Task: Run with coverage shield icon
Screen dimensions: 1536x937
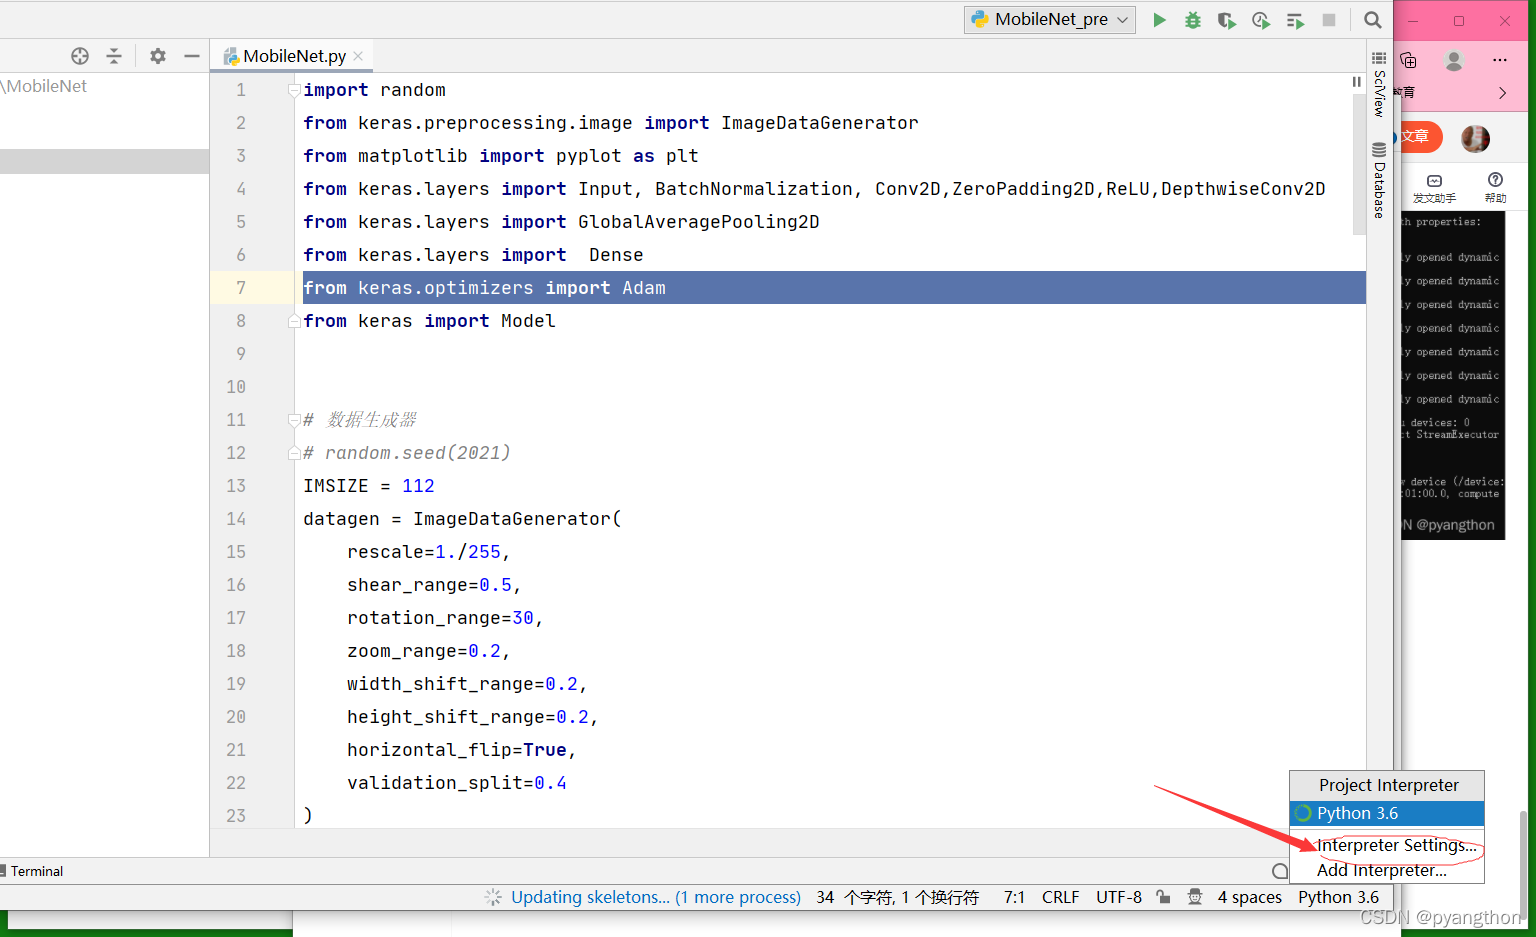Action: tap(1227, 20)
